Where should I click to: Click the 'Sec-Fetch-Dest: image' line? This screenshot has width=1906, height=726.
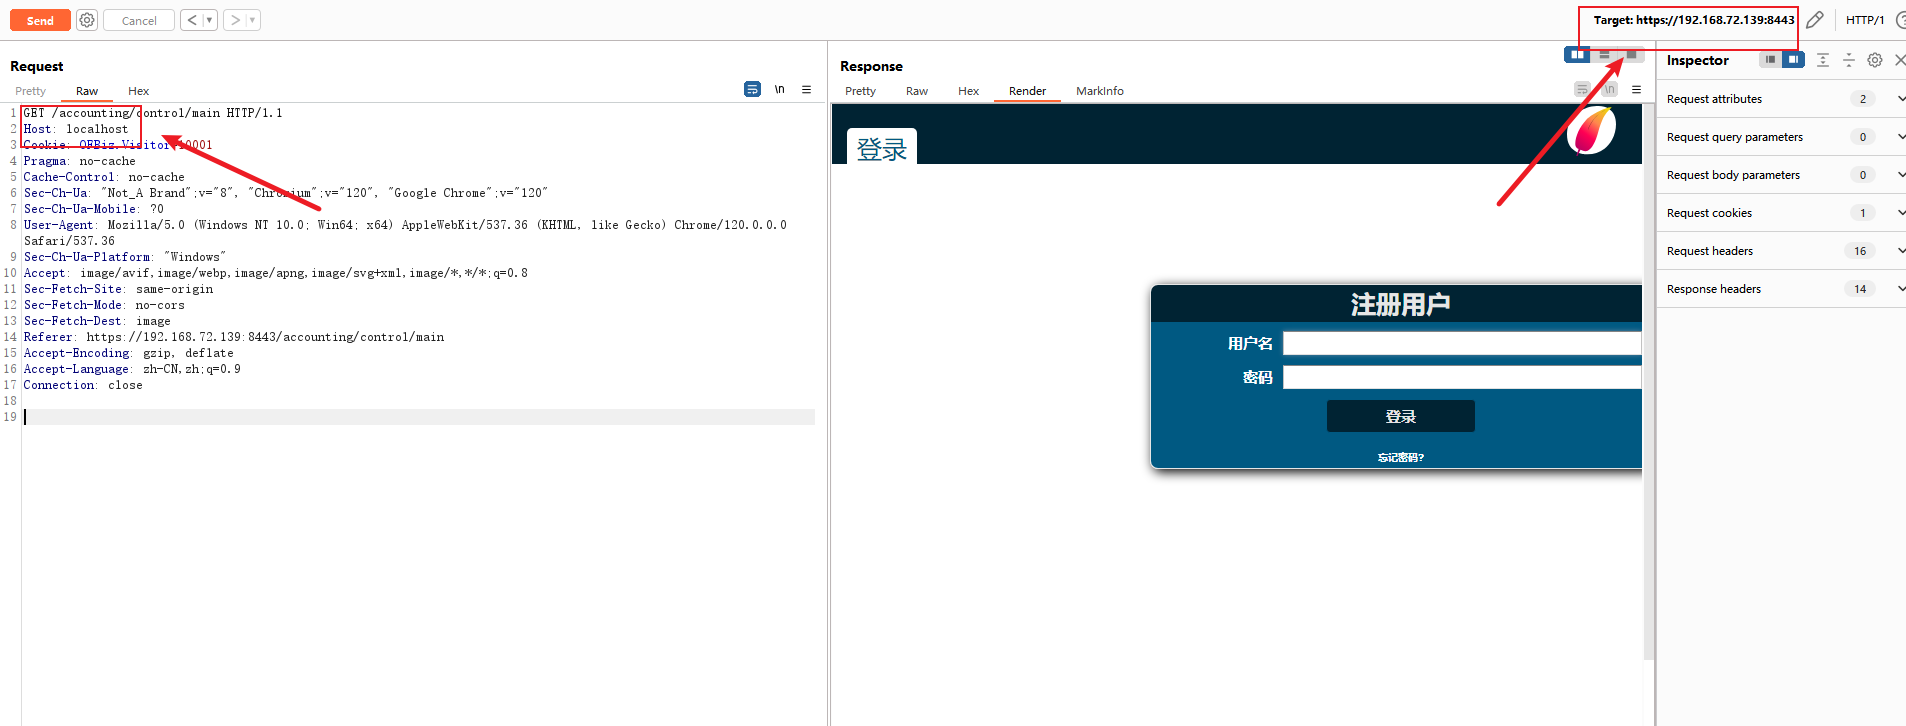pyautogui.click(x=97, y=321)
